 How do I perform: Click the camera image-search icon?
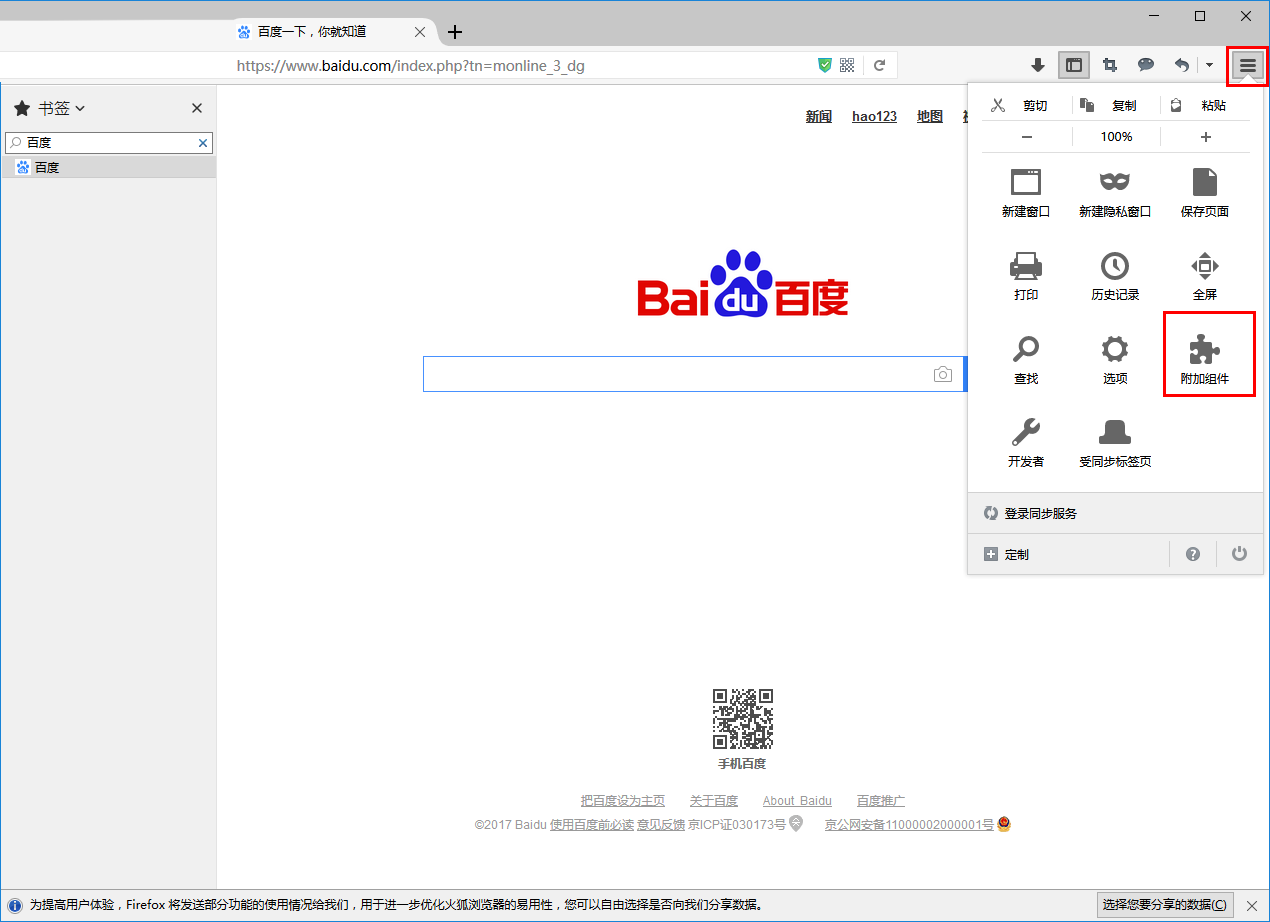coord(942,374)
